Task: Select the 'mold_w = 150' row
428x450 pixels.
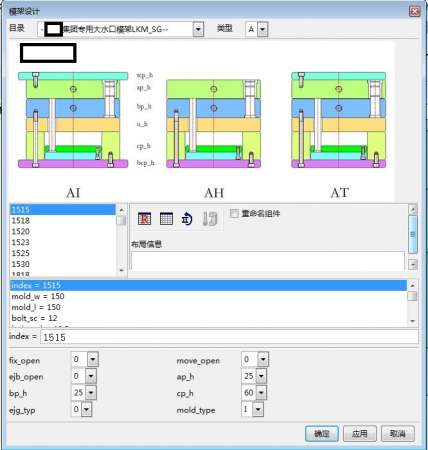Action: [208, 296]
